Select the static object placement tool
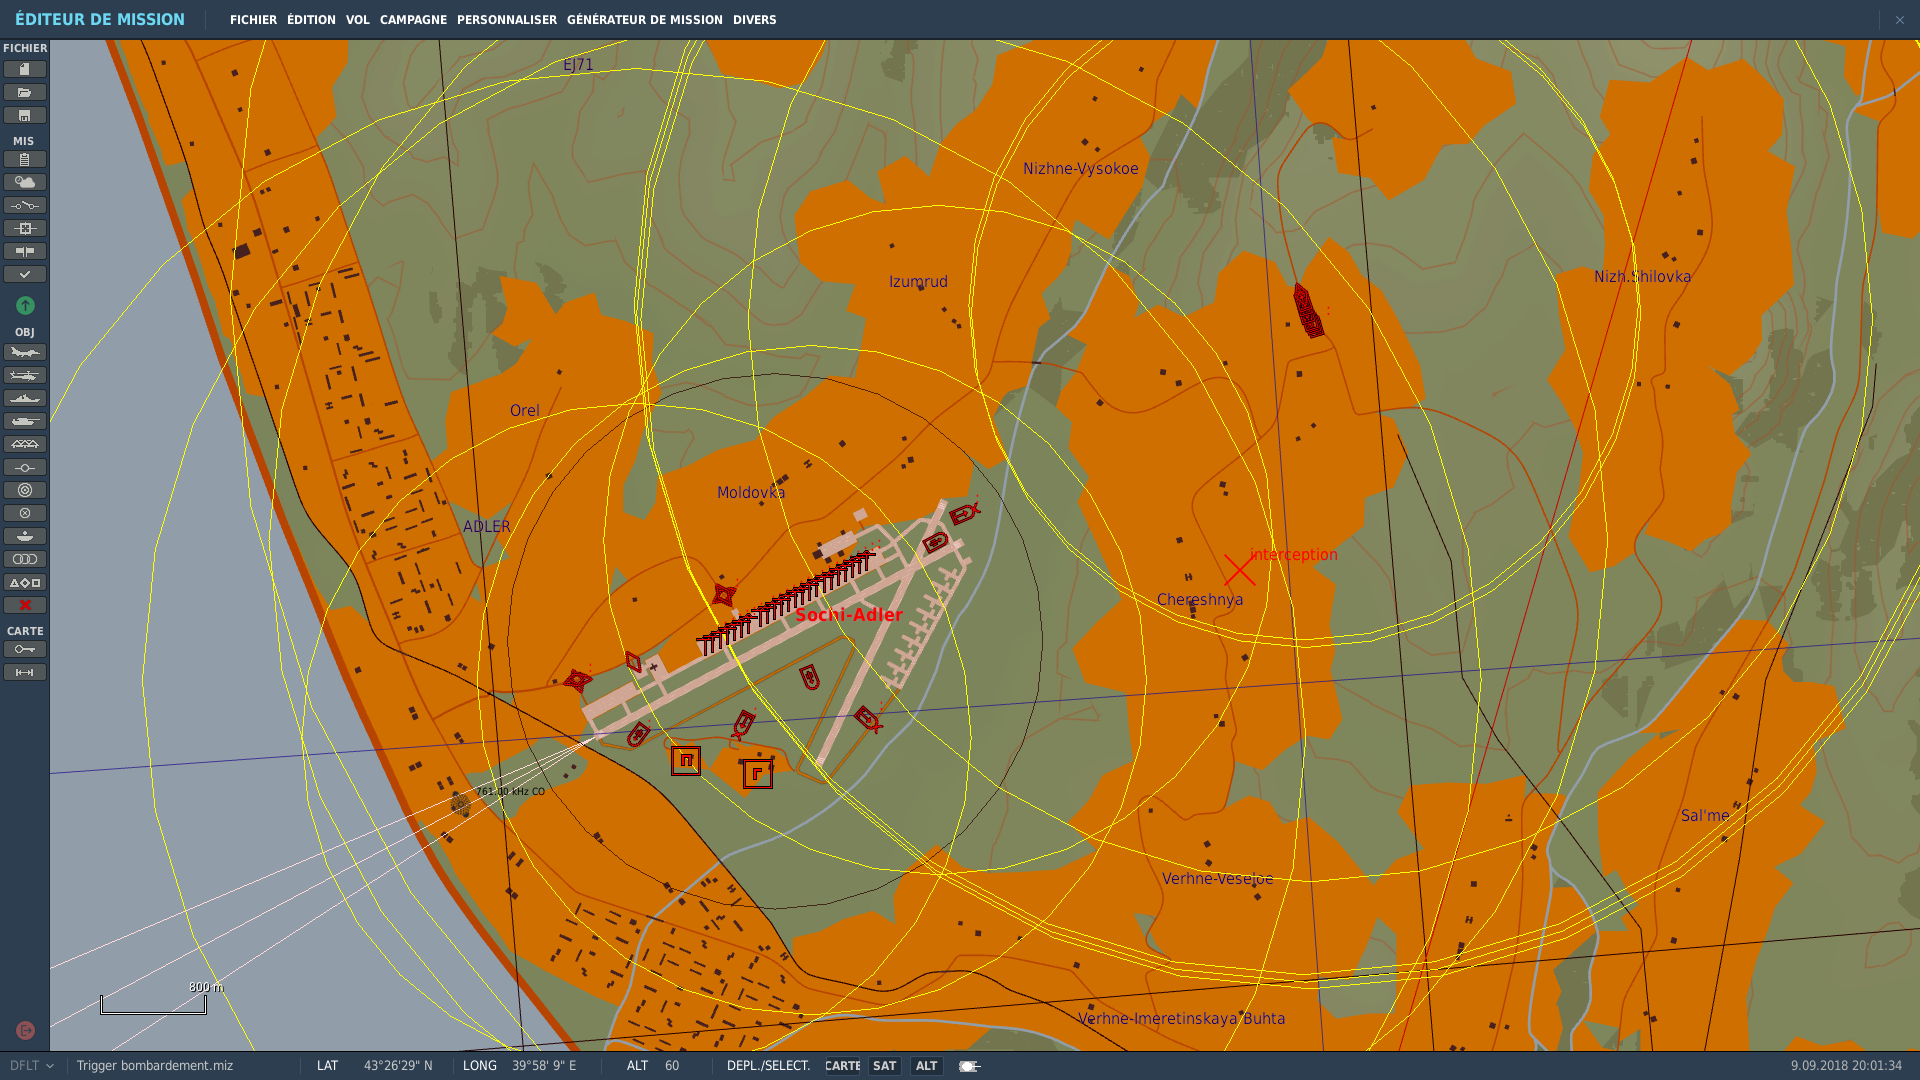Screen dimensions: 1920x1080 pos(25,444)
